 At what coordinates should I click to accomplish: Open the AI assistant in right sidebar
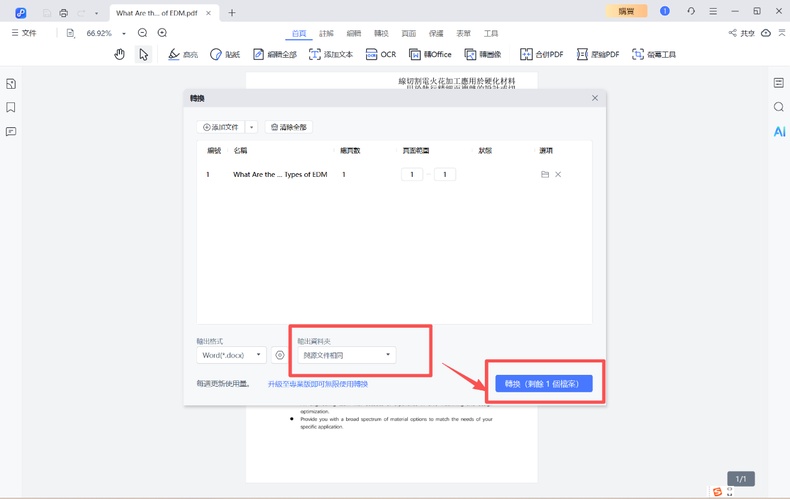pos(779,132)
